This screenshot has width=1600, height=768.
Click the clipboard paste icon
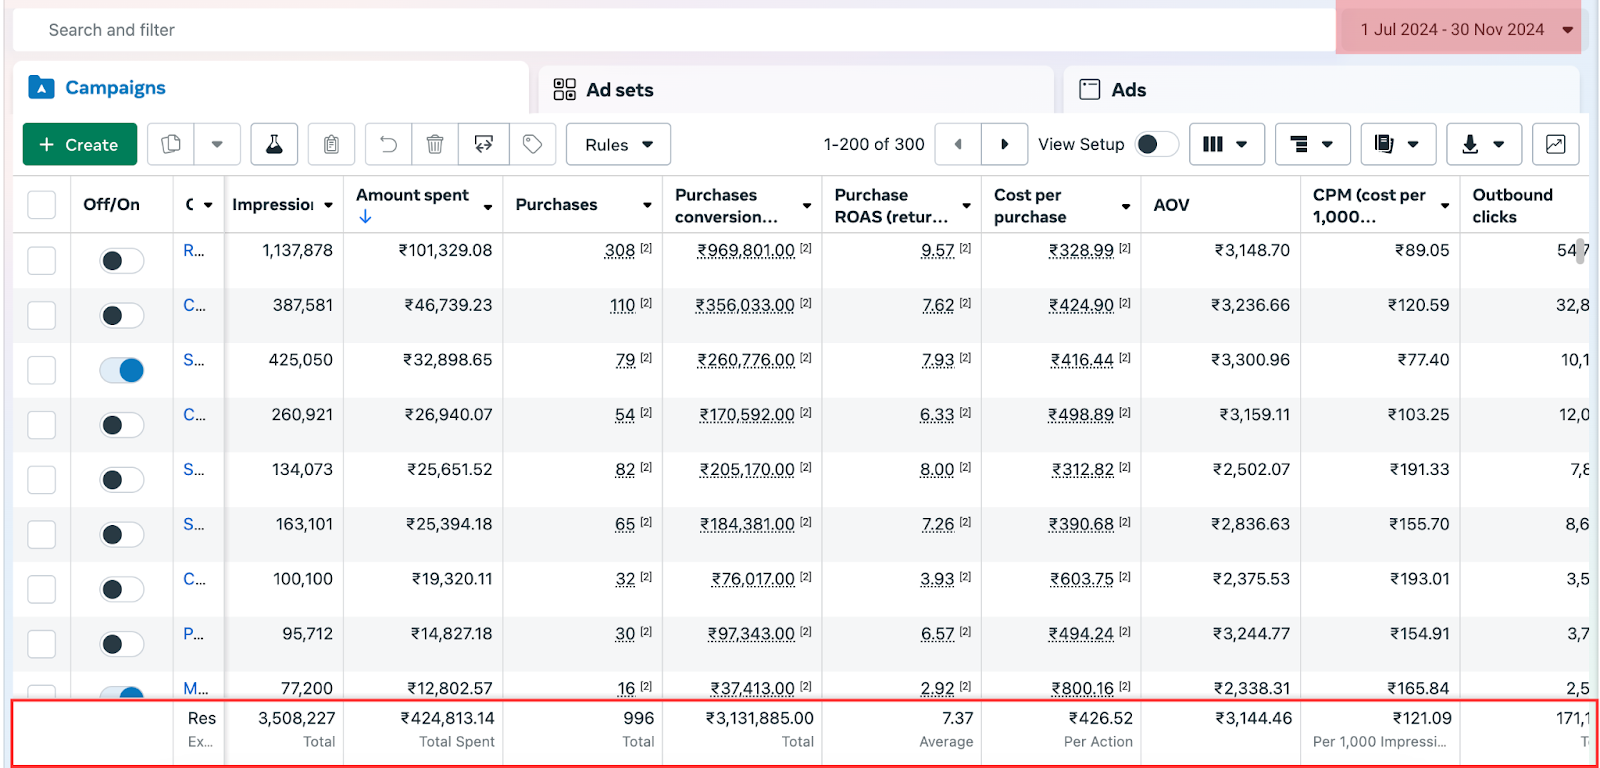tap(331, 145)
